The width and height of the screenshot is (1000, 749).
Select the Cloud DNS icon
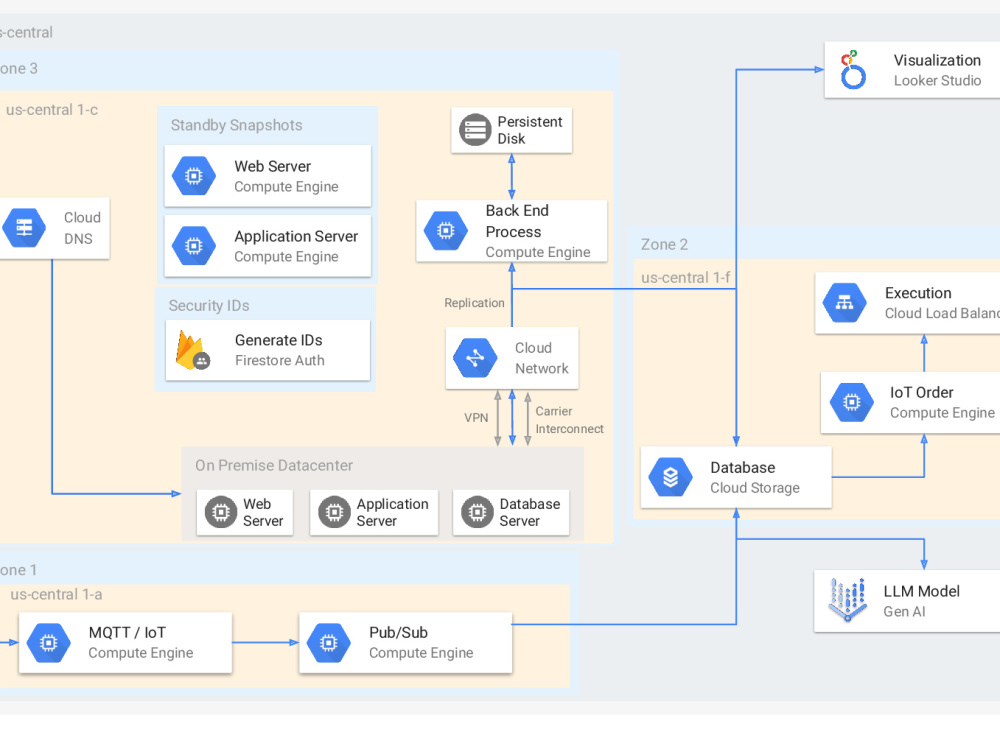pos(23,228)
